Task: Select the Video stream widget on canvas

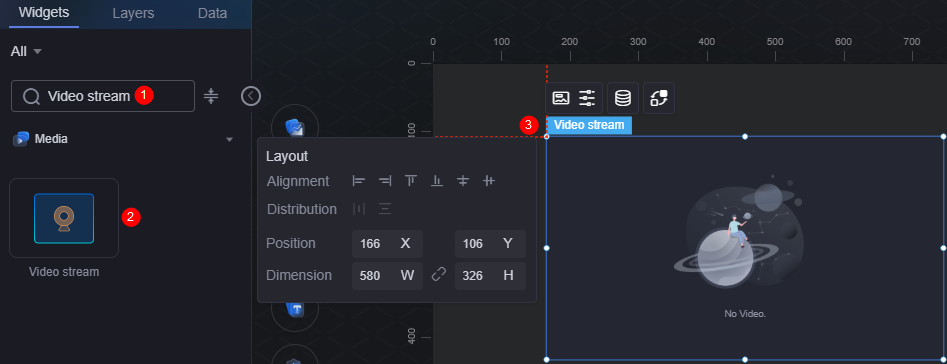Action: pyautogui.click(x=745, y=248)
